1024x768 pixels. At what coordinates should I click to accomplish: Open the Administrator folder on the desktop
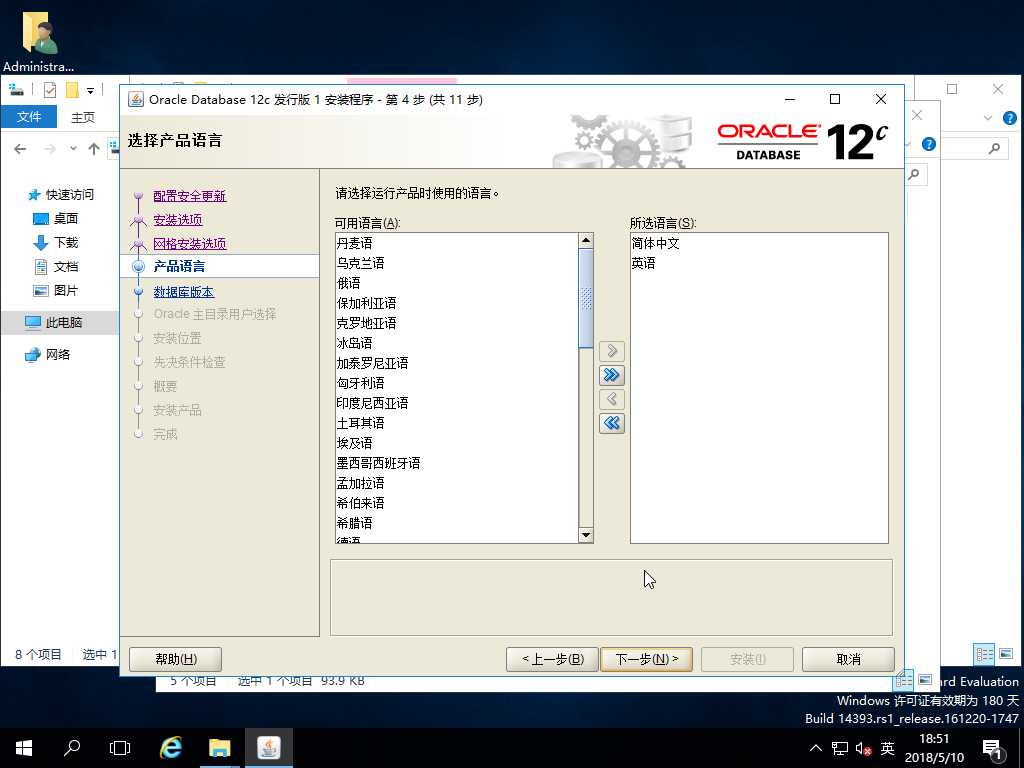(39, 40)
